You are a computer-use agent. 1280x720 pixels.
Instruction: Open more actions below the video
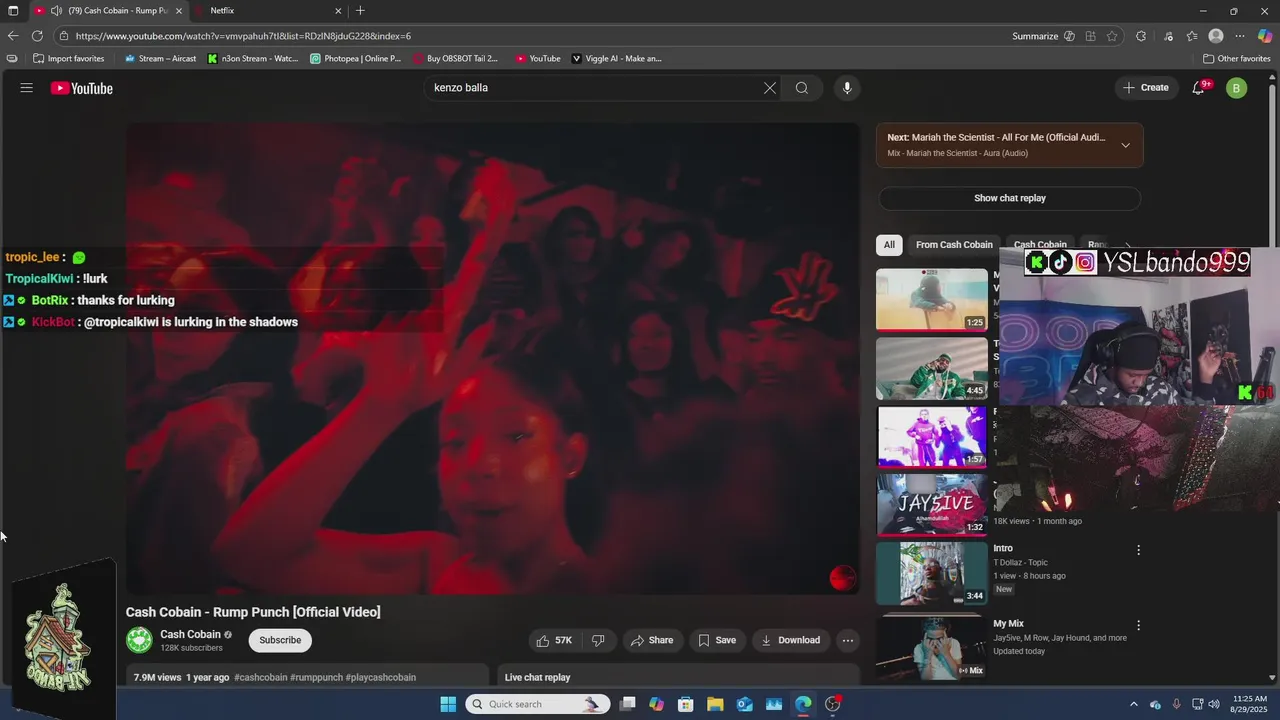848,640
